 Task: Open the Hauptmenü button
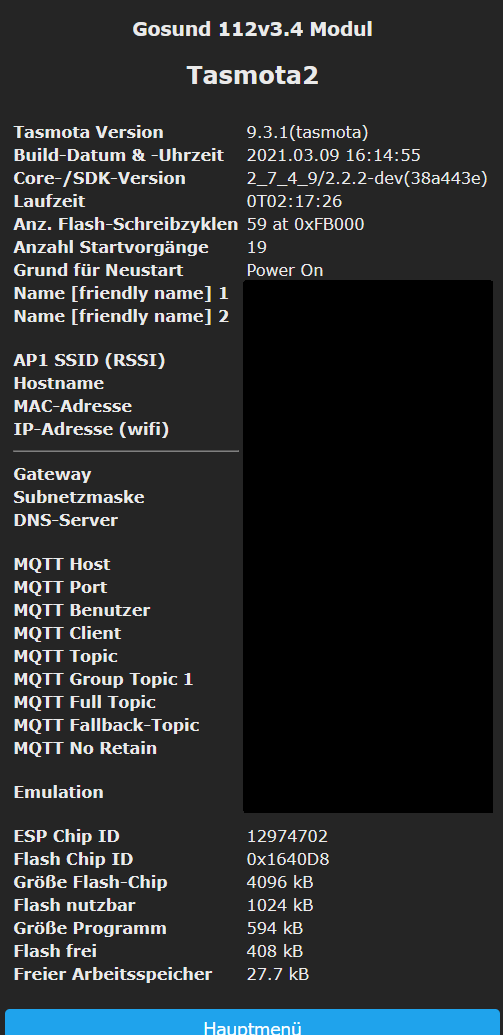click(252, 1023)
